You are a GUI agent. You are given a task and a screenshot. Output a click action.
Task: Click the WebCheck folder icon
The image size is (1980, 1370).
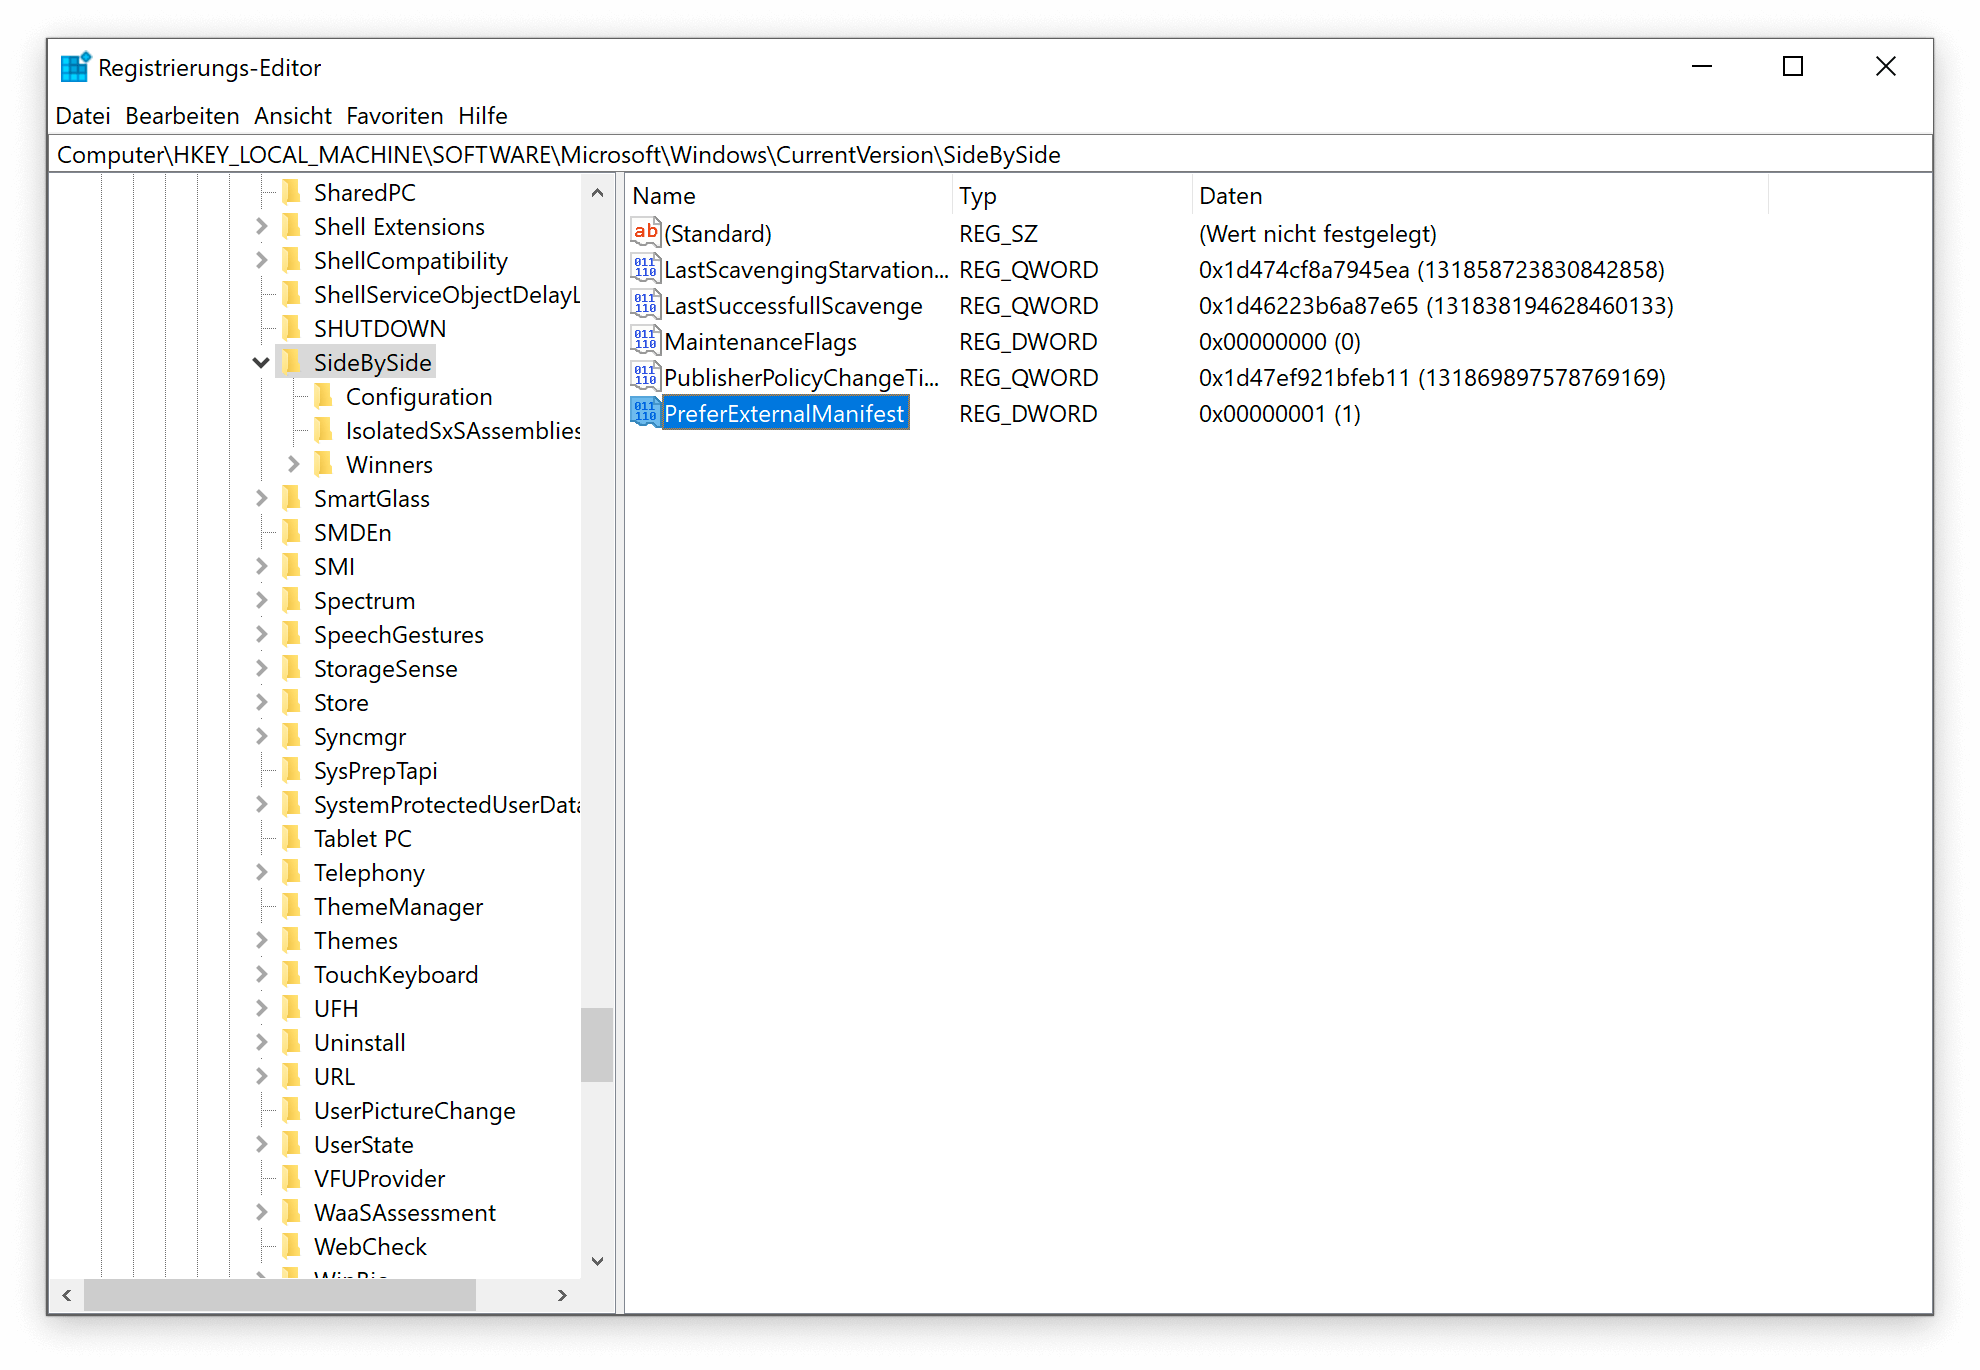click(291, 1246)
